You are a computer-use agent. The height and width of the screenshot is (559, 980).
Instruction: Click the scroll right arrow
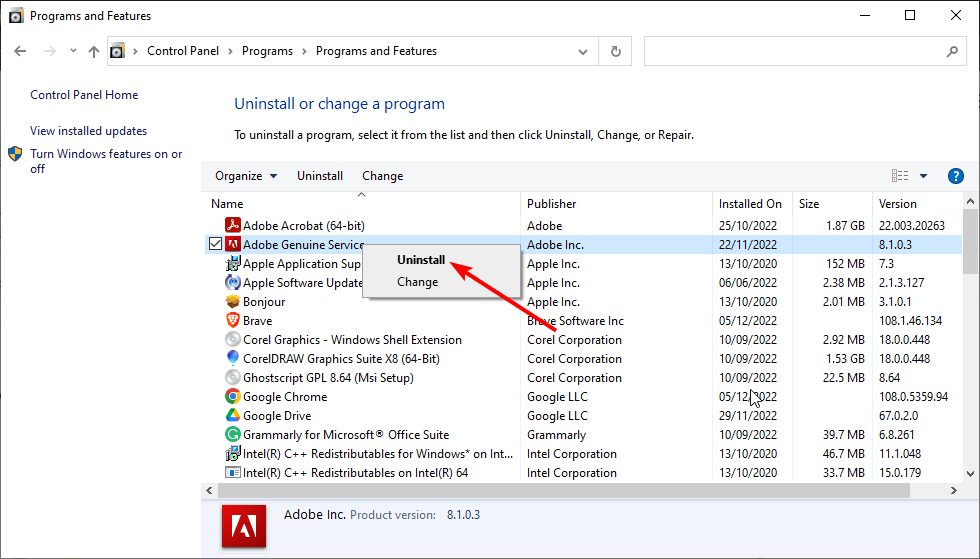click(x=954, y=491)
